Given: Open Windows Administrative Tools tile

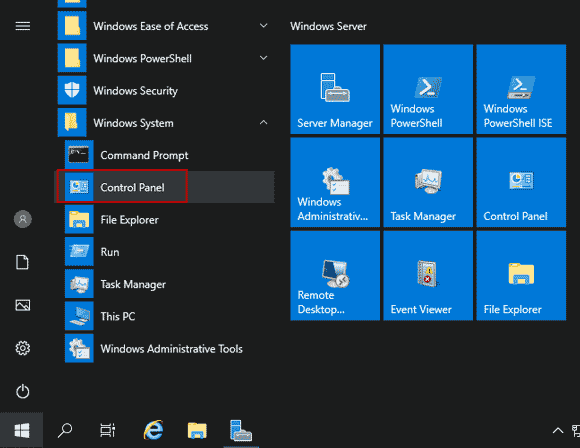Looking at the screenshot, I should (335, 182).
